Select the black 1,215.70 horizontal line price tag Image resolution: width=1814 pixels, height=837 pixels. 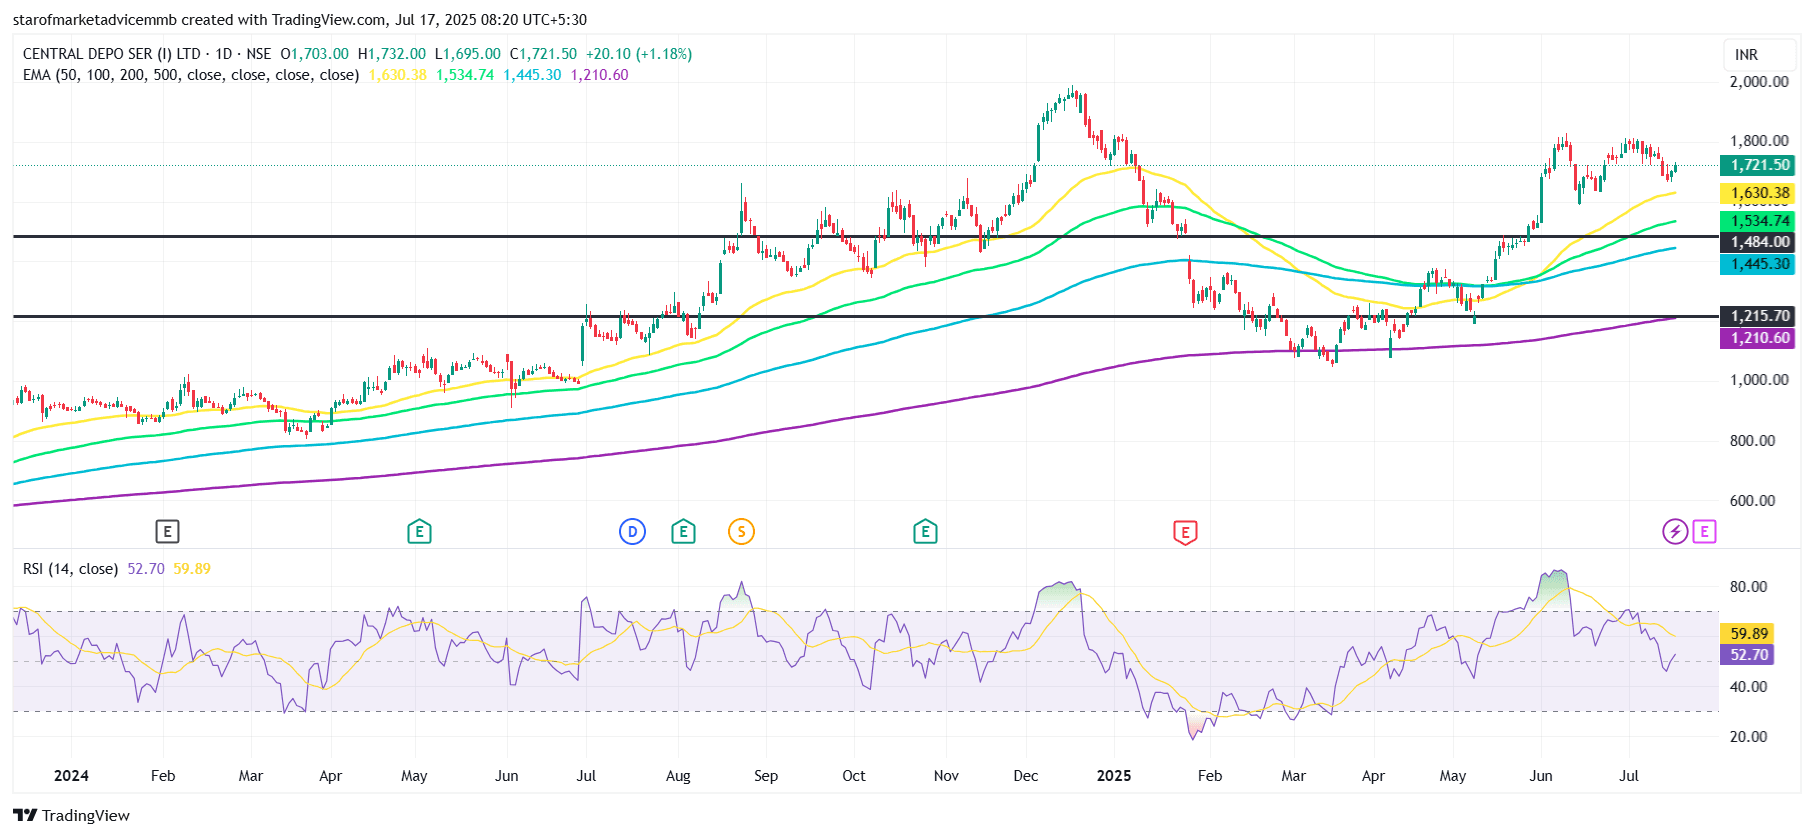1757,316
